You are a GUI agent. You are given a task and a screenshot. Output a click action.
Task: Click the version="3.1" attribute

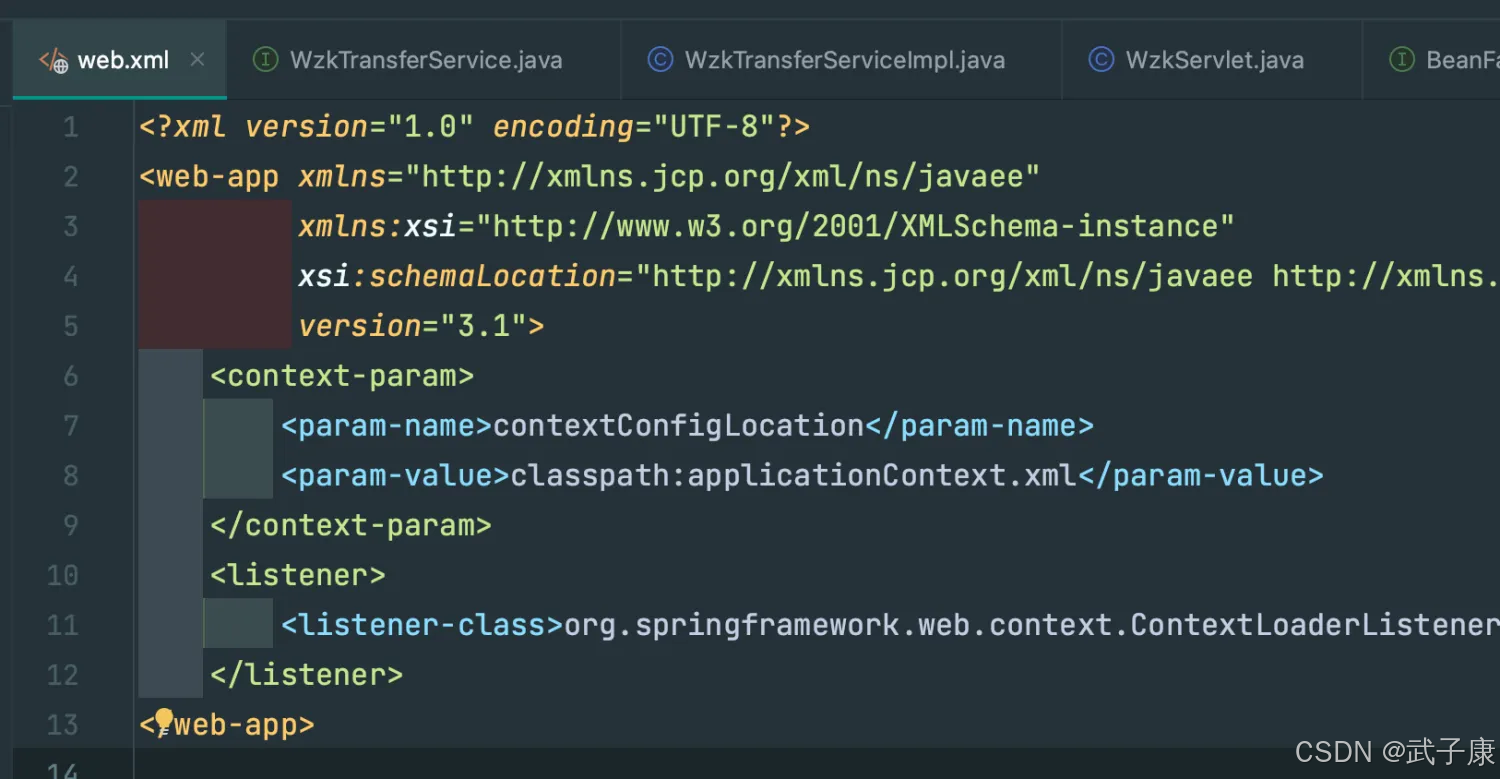click(413, 326)
